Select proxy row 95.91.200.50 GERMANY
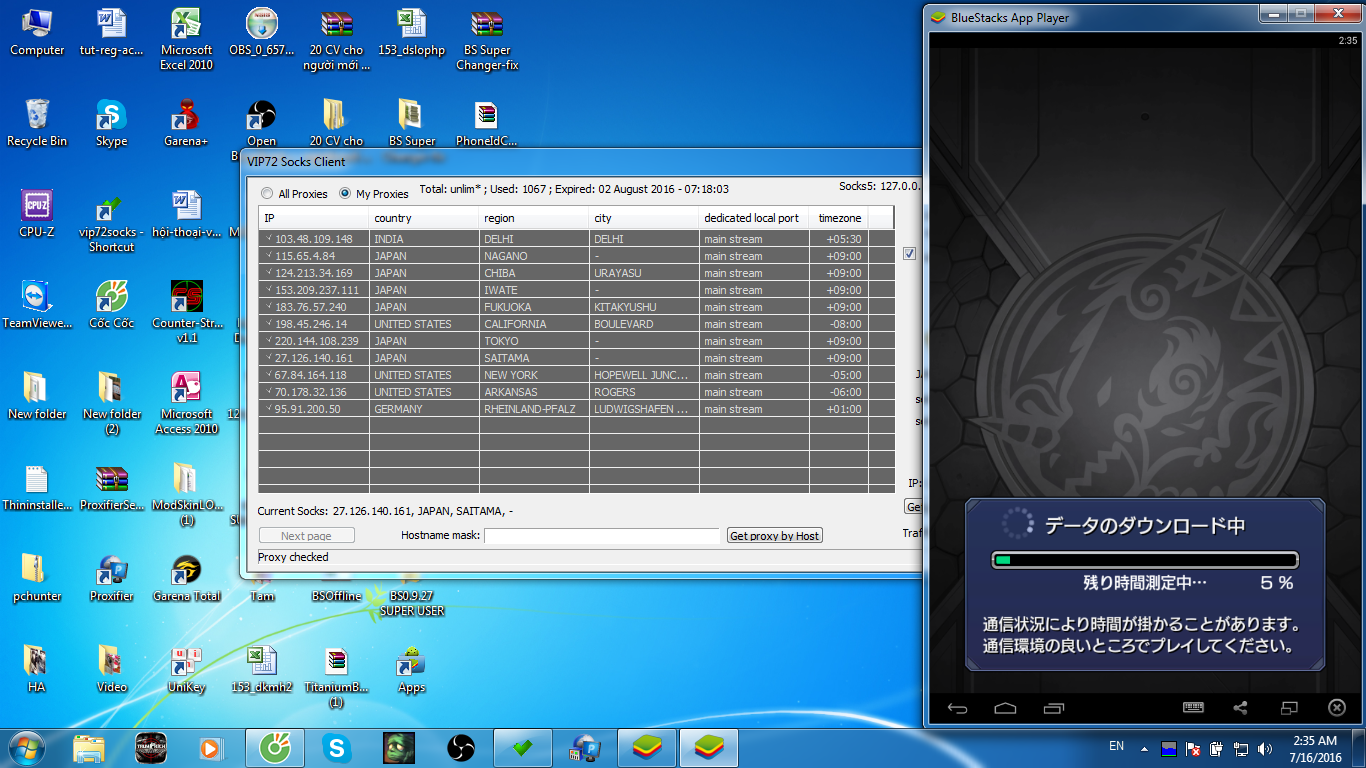This screenshot has width=1366, height=768. (576, 409)
